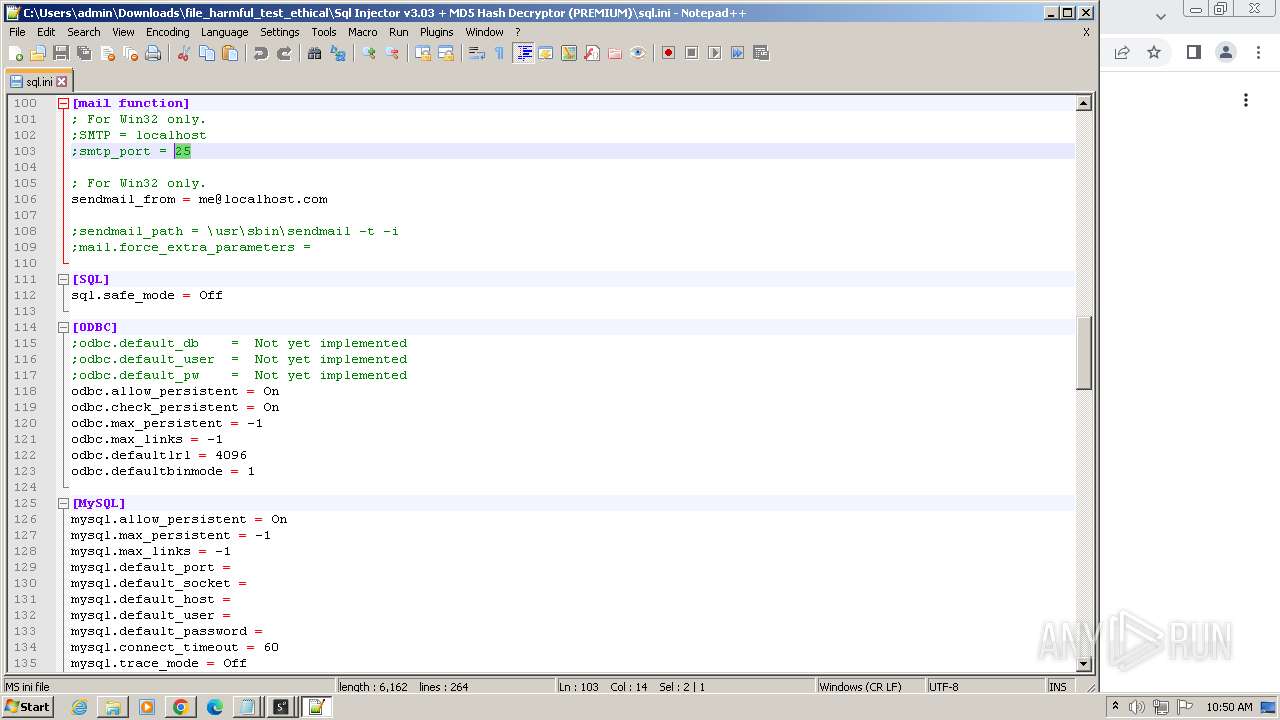Click the Notepad++ taskbar button
The height and width of the screenshot is (720, 1280).
point(316,707)
